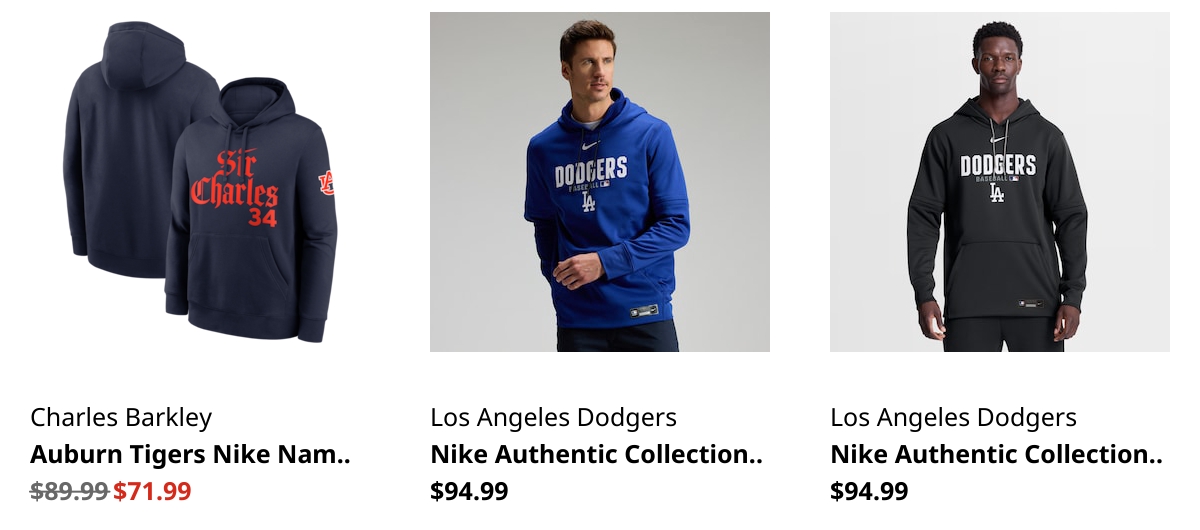
Task: Click the $94.99 price under the blue hoodie
Action: 469,491
